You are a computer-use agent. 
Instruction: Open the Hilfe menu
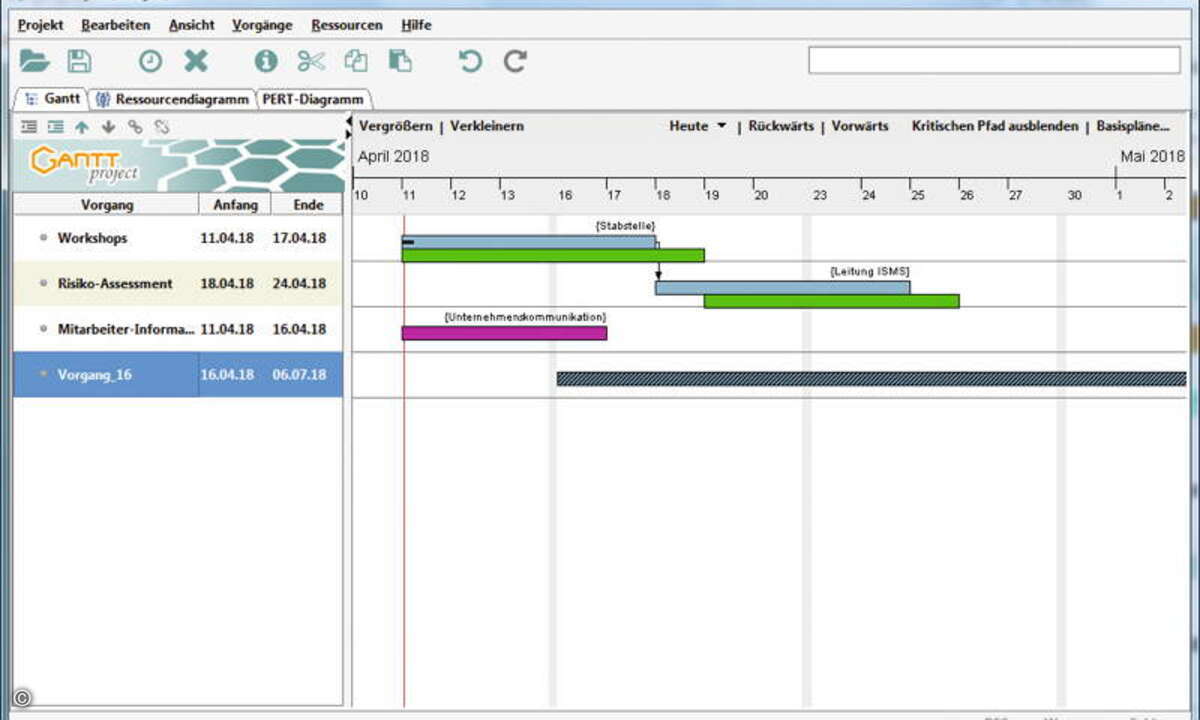point(416,25)
